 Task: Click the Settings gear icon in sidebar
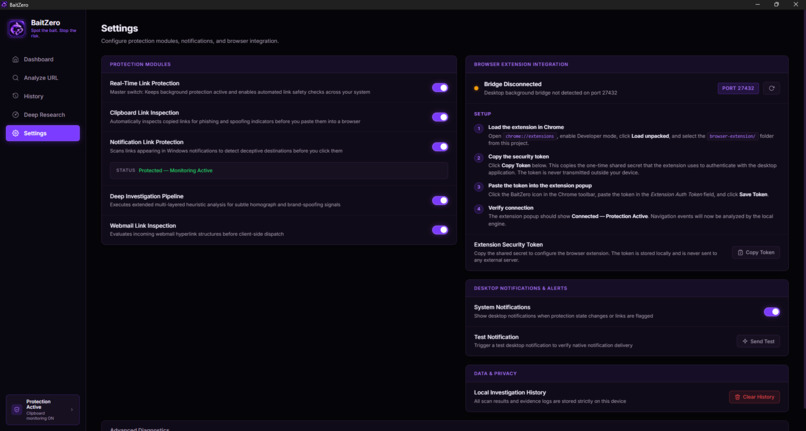[x=15, y=133]
